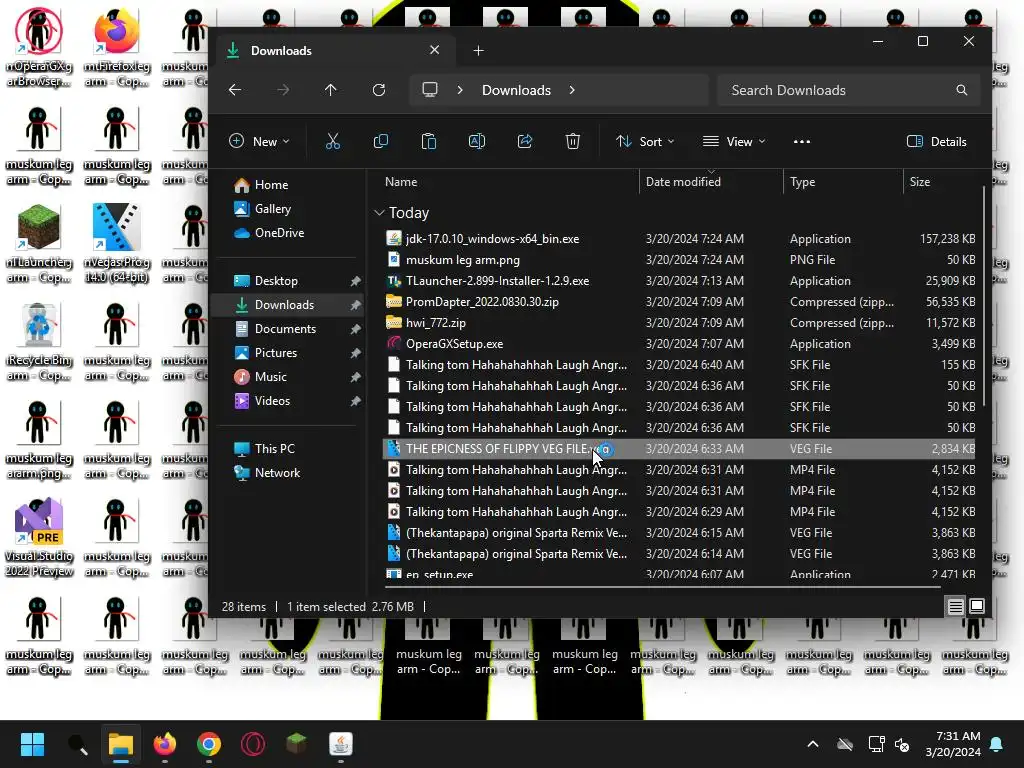Open the clock and date in taskbar
1024x768 pixels.
tap(953, 744)
